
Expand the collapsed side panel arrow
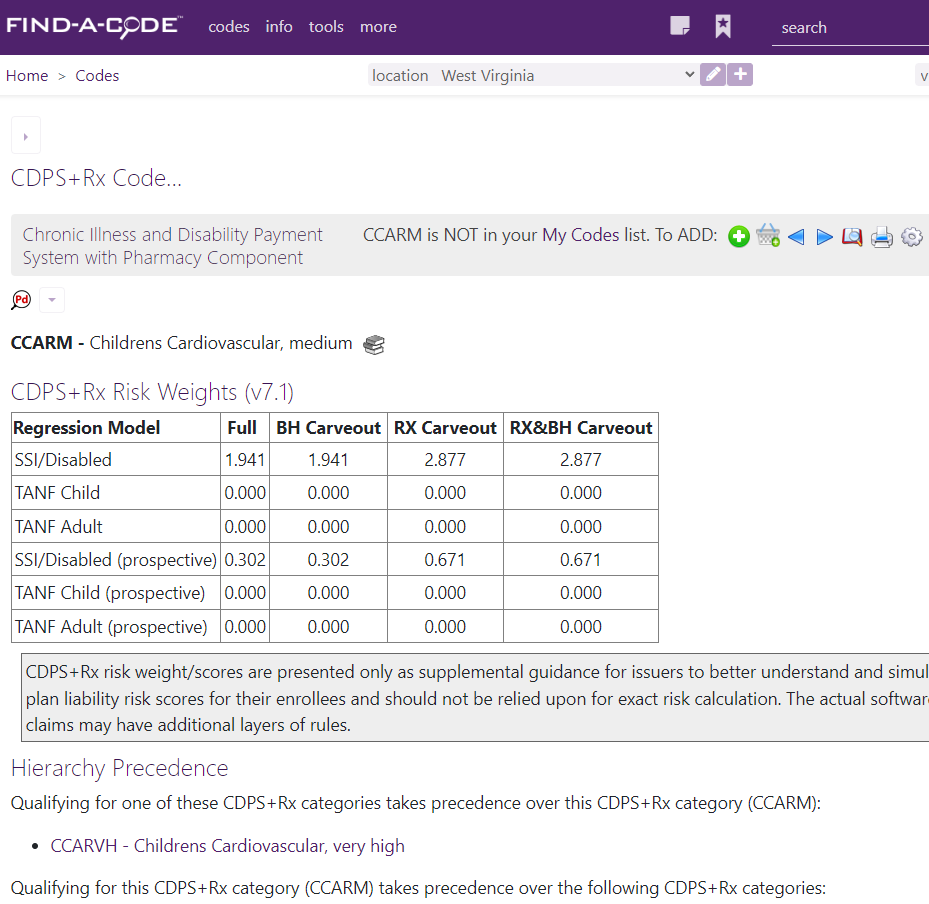click(x=25, y=136)
